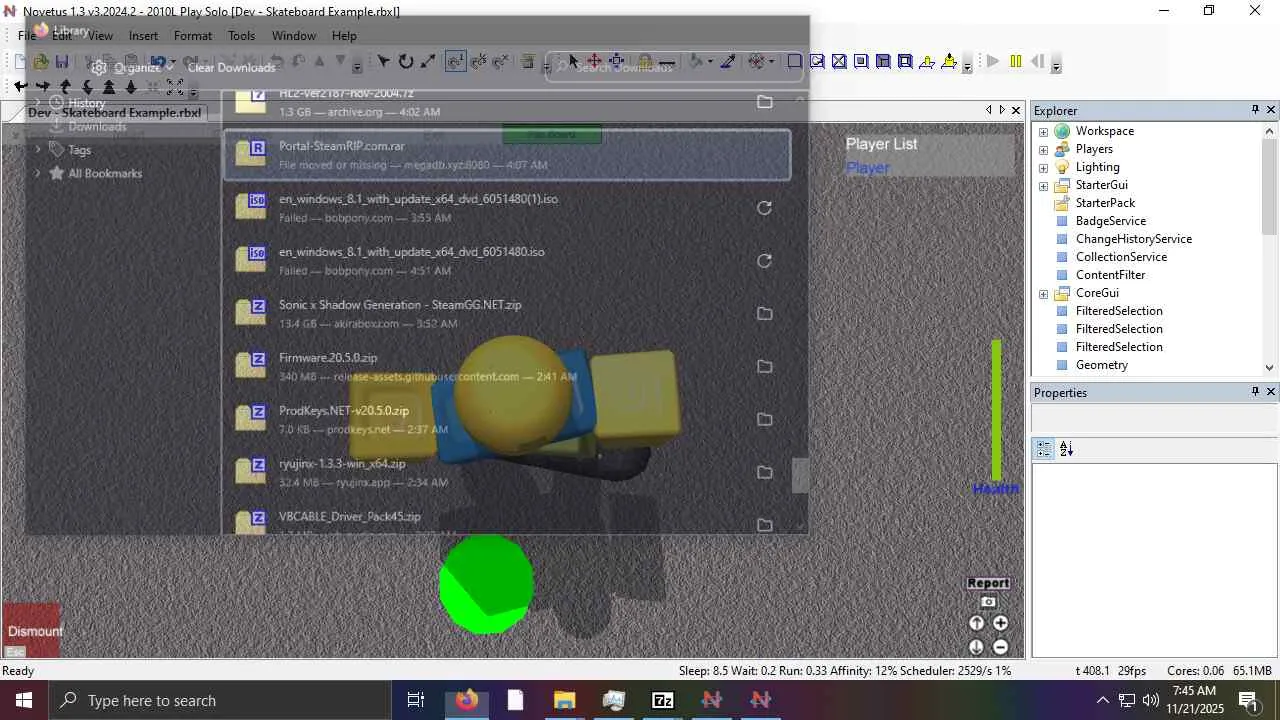Click the yellow Pause simulation button
1280x720 pixels.
[x=1015, y=62]
